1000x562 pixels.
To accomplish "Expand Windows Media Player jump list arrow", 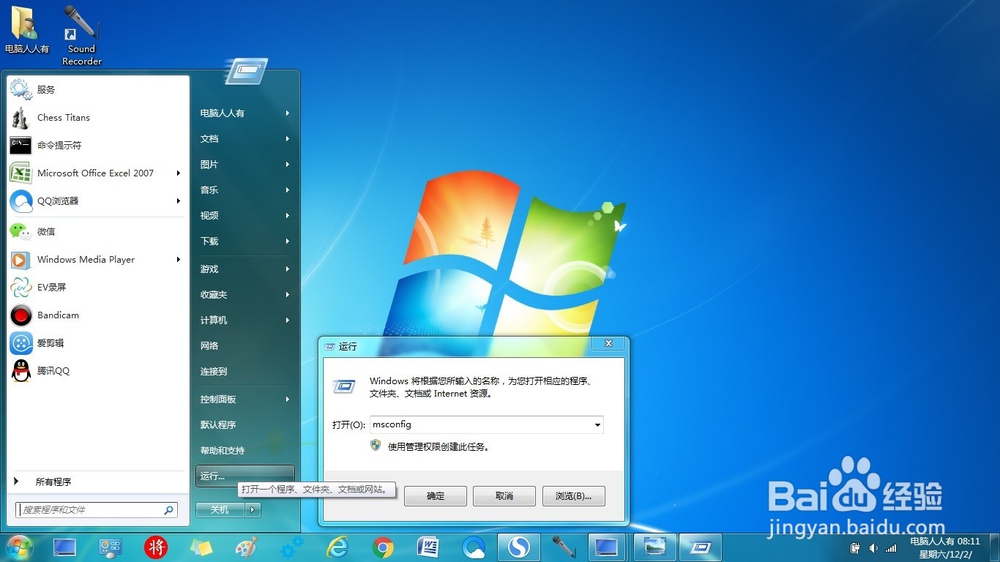I will coord(179,260).
